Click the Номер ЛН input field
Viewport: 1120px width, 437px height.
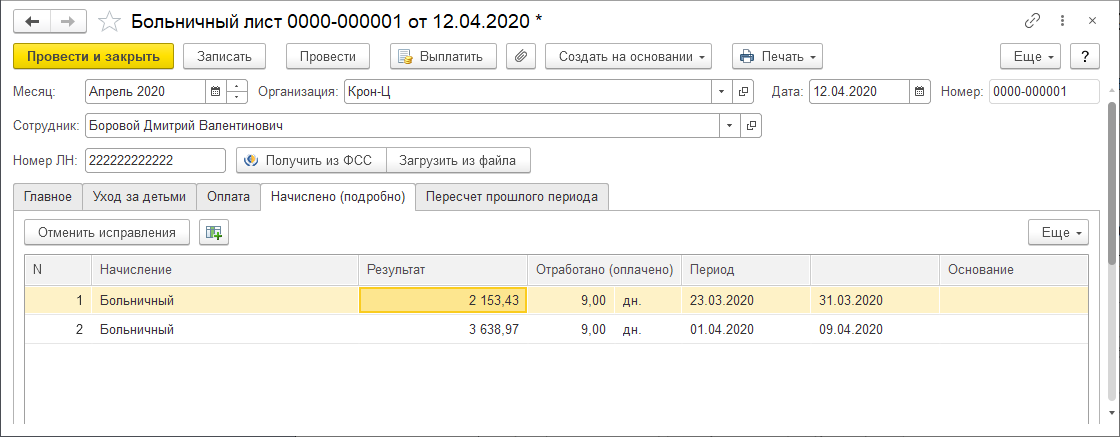click(x=155, y=160)
